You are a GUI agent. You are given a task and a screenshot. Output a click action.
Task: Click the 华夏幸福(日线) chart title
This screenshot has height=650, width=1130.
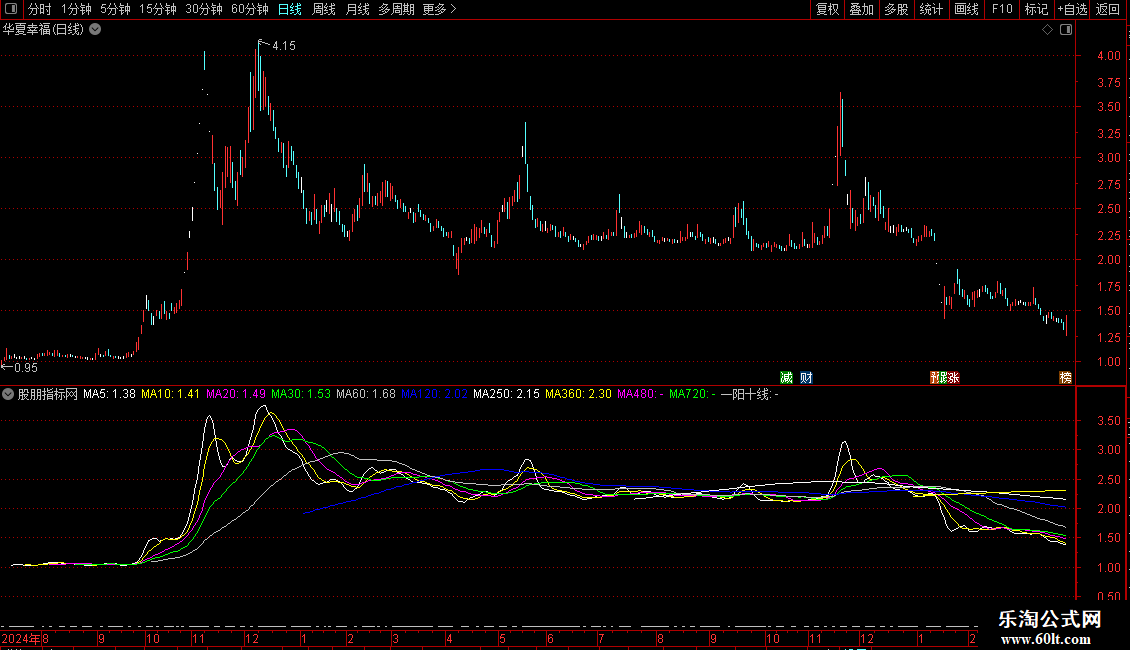(43, 30)
